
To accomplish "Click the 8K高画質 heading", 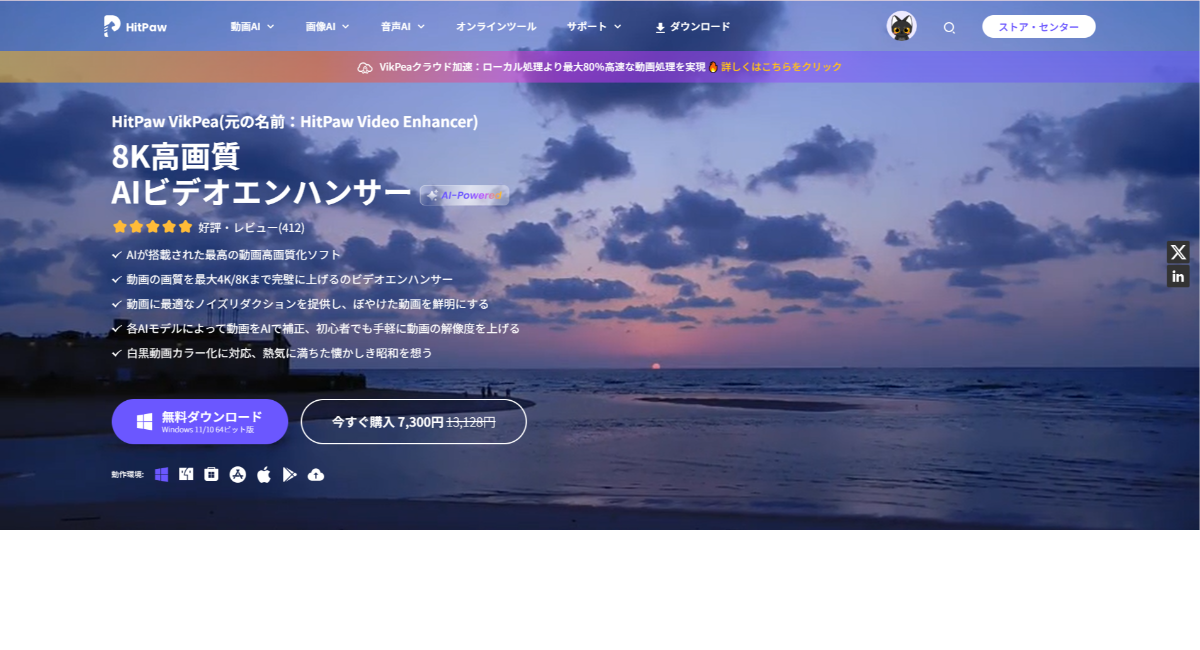I will point(175,157).
